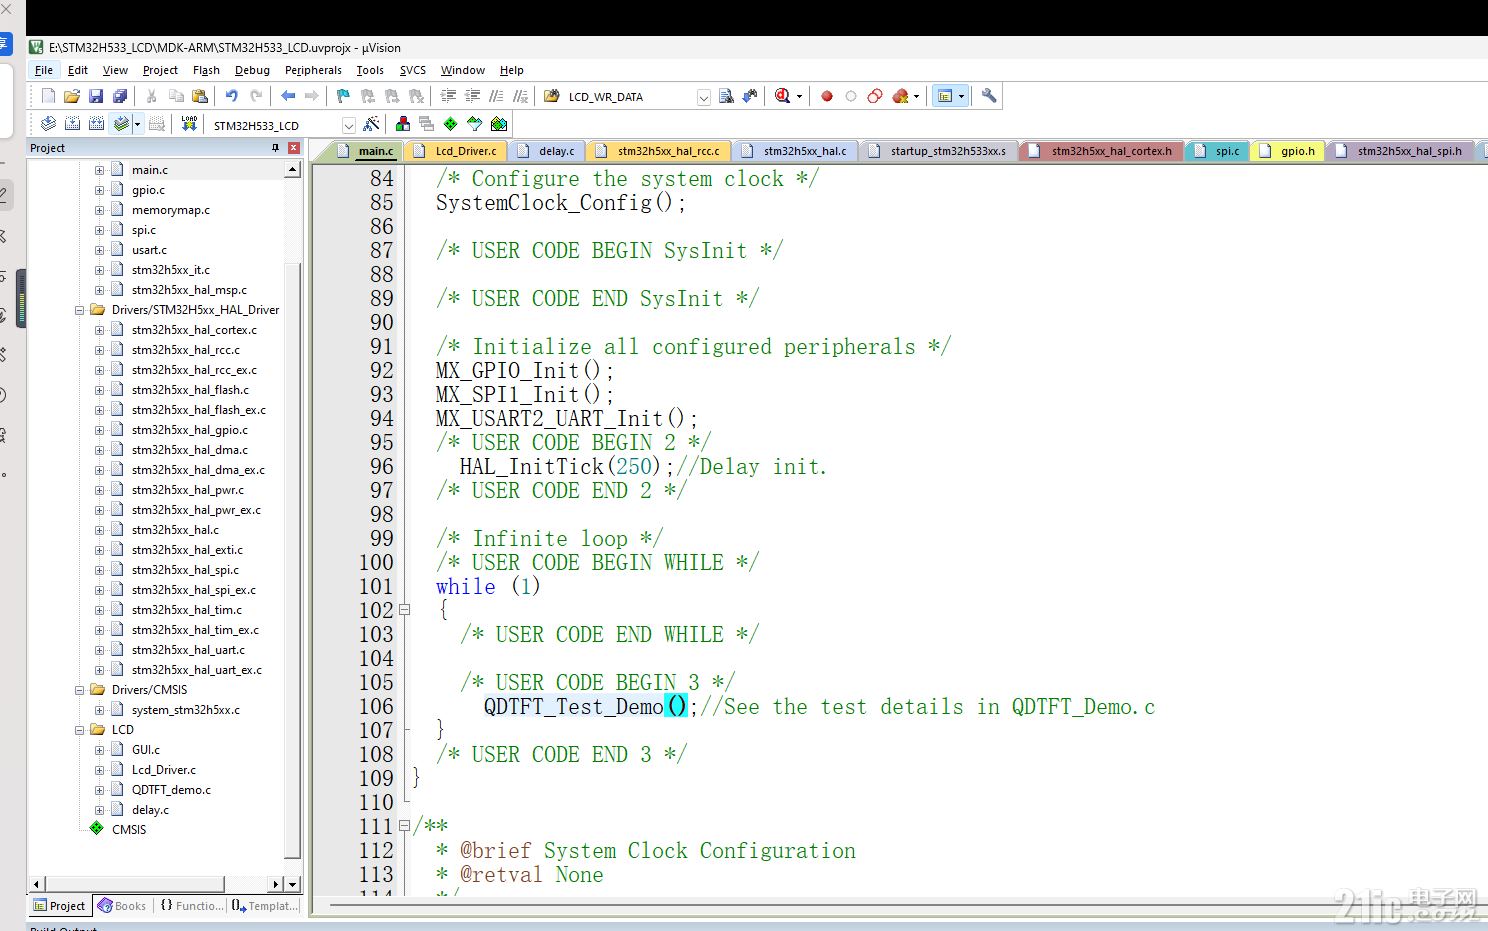Viewport: 1488px width, 931px height.
Task: Kill all breakpoints in program
Action: click(x=899, y=95)
